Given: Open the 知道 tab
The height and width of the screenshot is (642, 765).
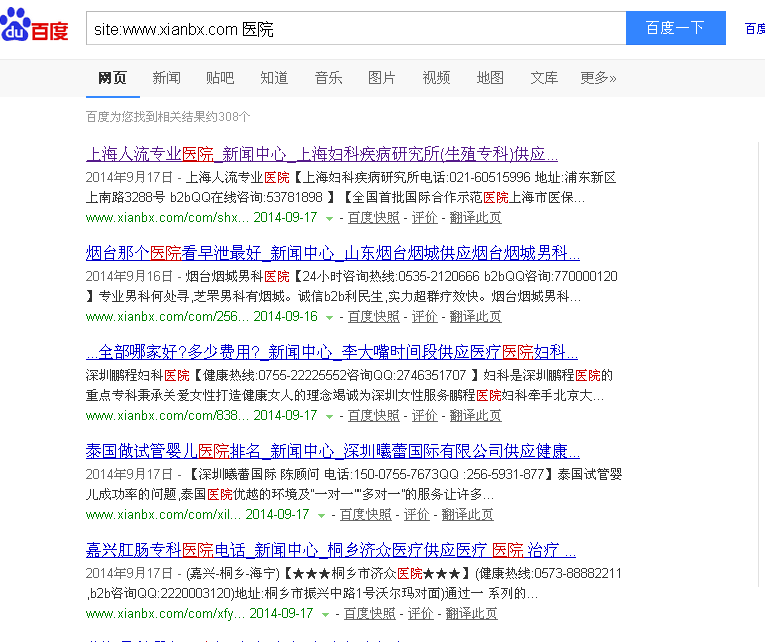Looking at the screenshot, I should click(274, 78).
